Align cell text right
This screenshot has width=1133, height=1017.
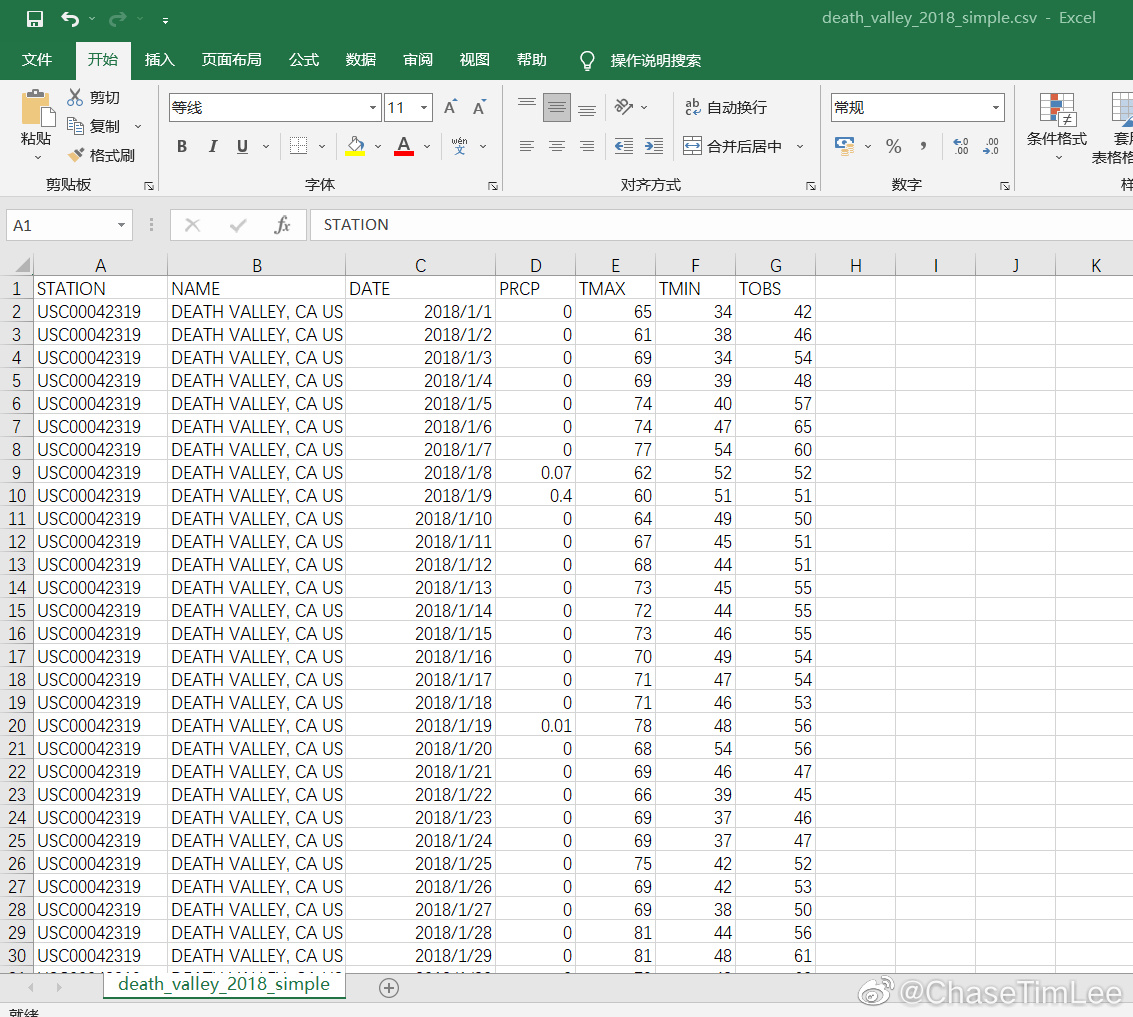[587, 147]
